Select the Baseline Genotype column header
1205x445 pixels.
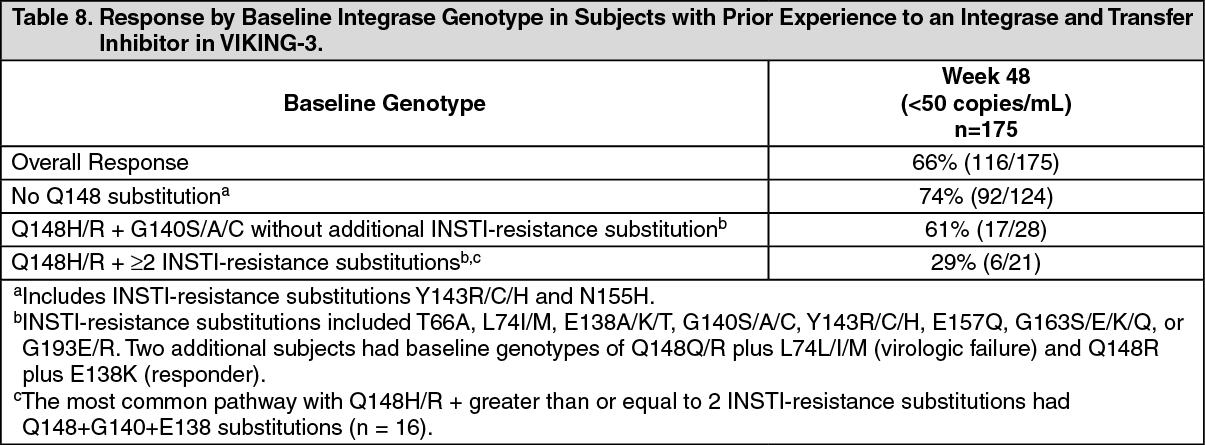click(385, 103)
